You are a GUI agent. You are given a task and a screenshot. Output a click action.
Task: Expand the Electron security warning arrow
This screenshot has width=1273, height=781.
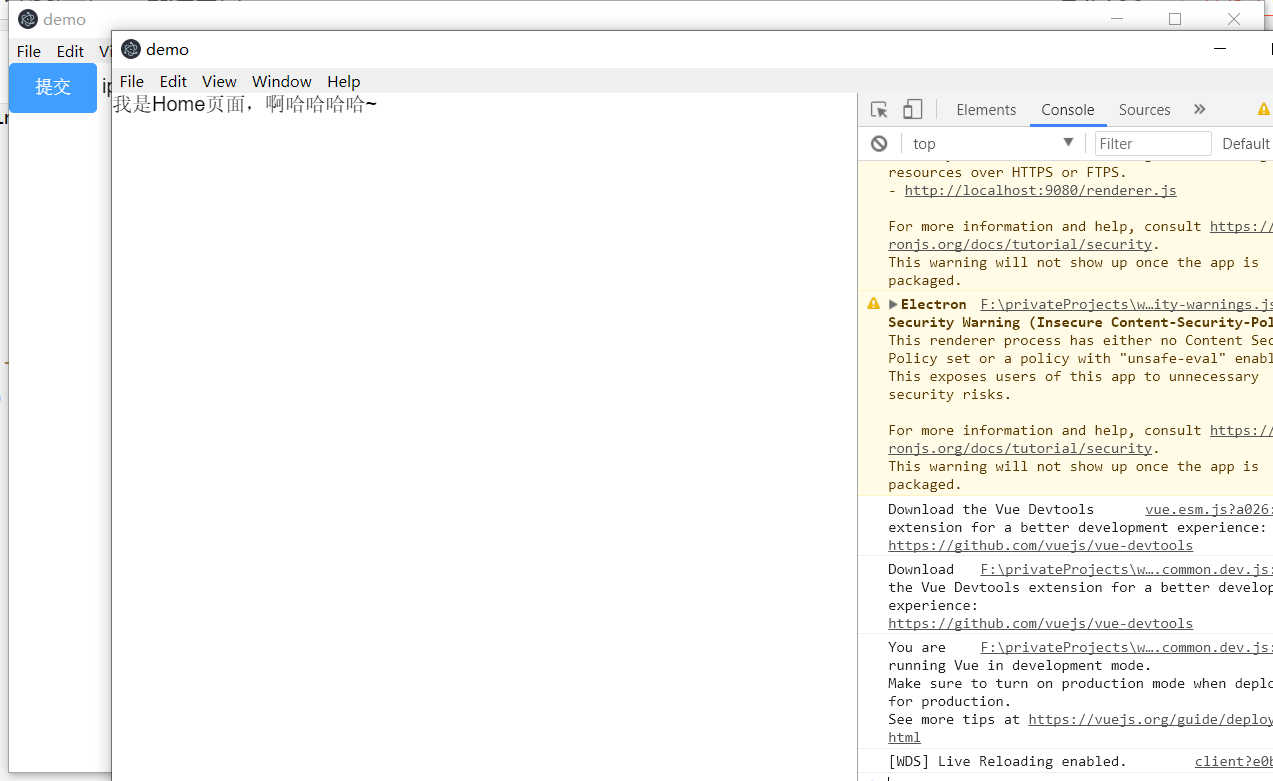click(x=893, y=304)
